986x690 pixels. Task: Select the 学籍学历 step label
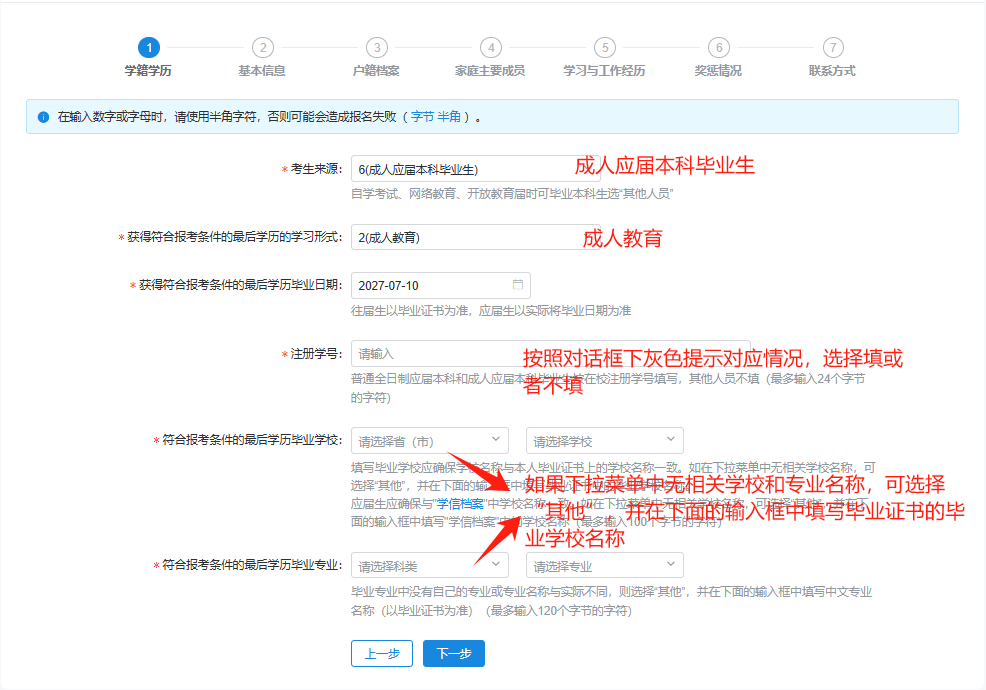[148, 70]
